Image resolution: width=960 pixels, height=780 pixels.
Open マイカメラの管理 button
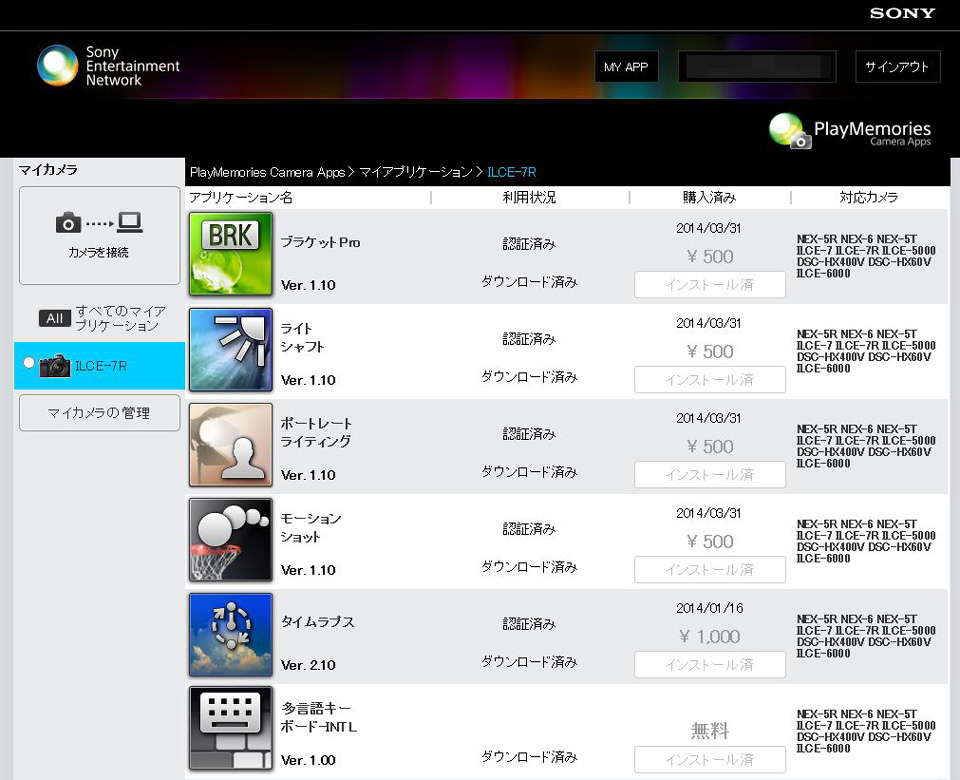point(100,413)
